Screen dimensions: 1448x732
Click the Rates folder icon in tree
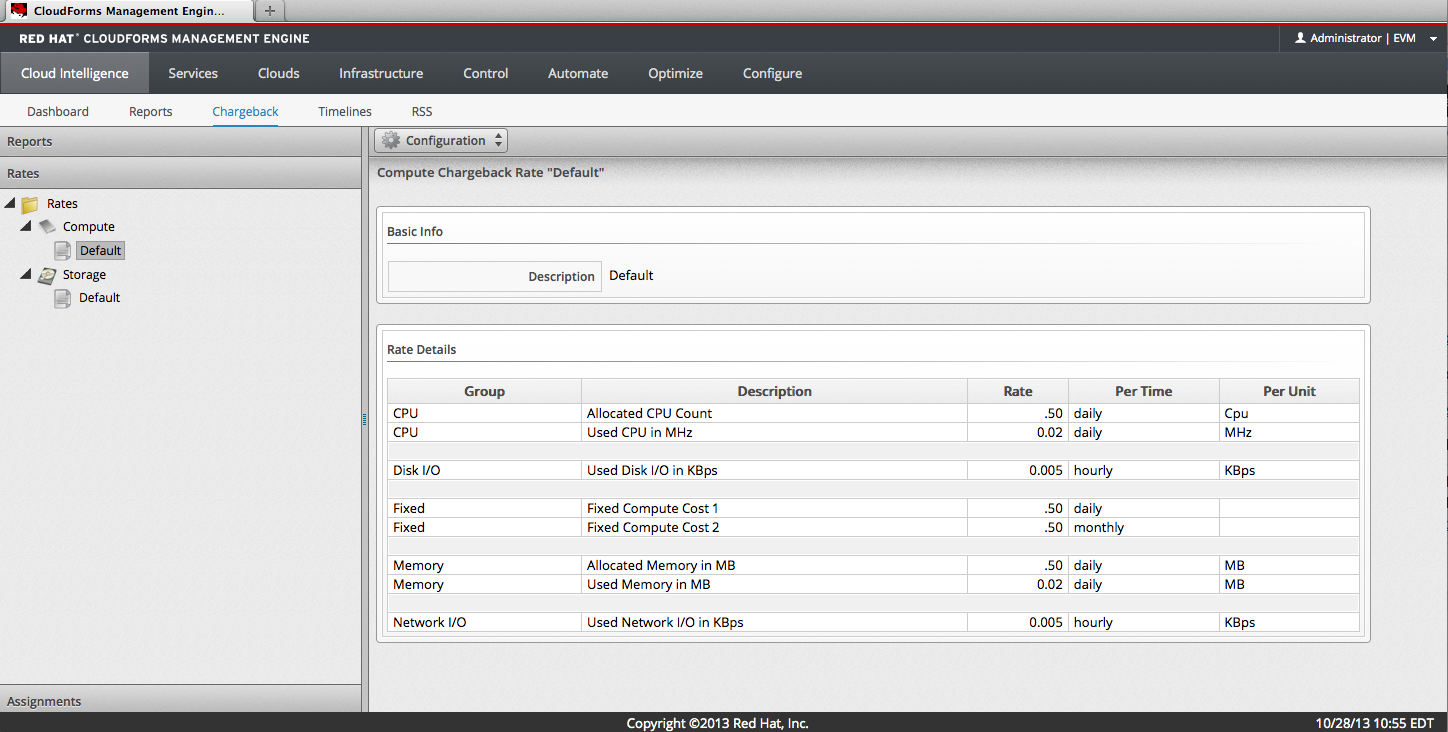(30, 204)
